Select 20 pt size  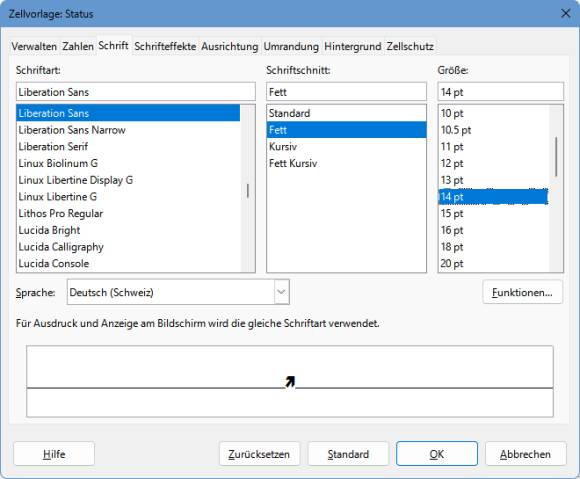(493, 263)
